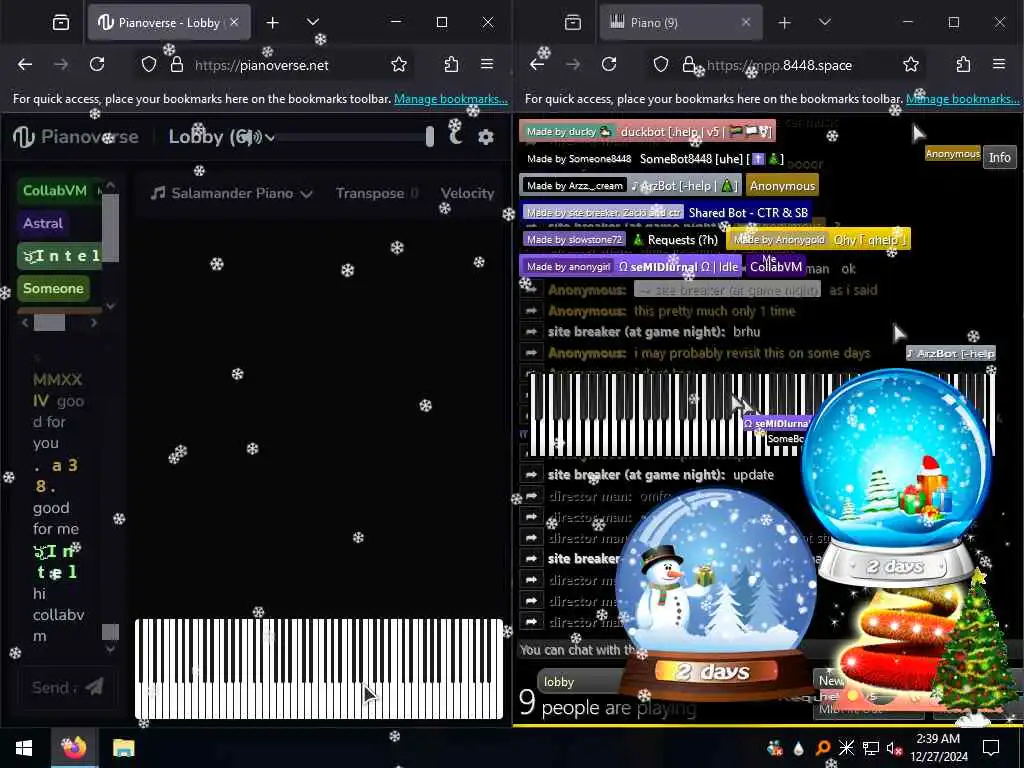This screenshot has width=1024, height=768.
Task: Click the muted volume tray icon
Action: point(894,748)
